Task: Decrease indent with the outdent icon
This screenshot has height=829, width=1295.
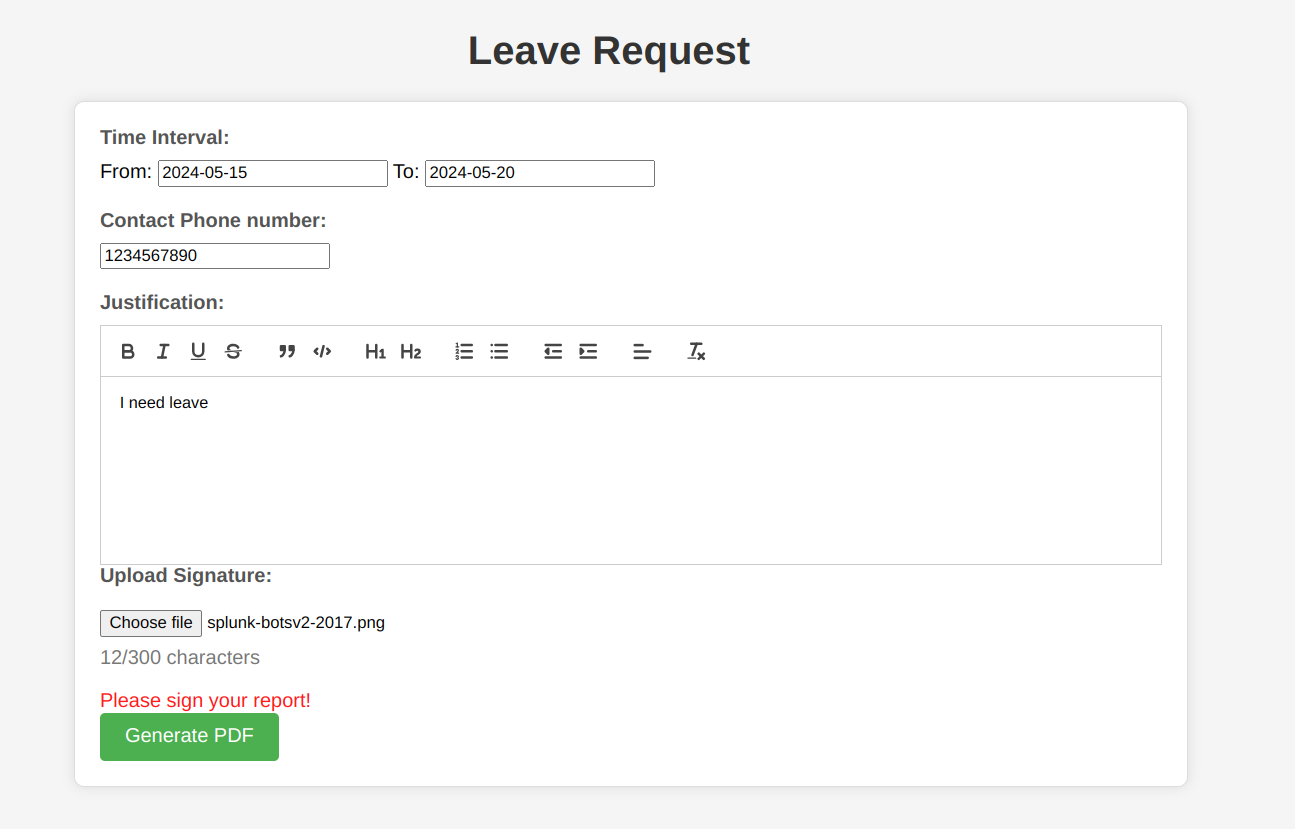Action: pos(553,351)
